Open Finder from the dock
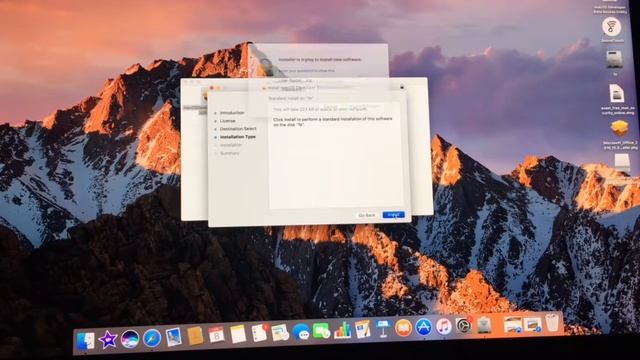 point(86,340)
